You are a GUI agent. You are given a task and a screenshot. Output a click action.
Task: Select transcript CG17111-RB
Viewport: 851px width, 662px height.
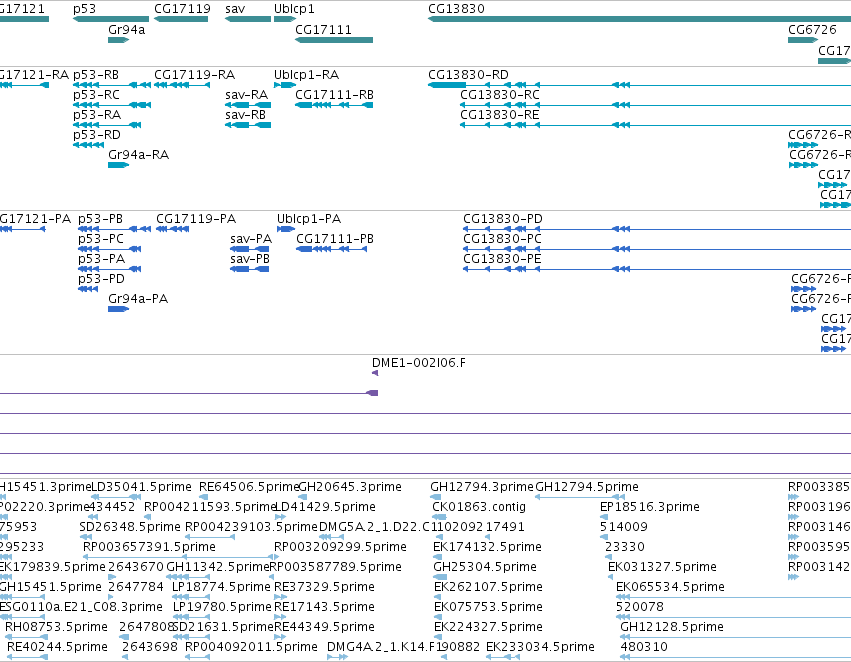click(335, 94)
